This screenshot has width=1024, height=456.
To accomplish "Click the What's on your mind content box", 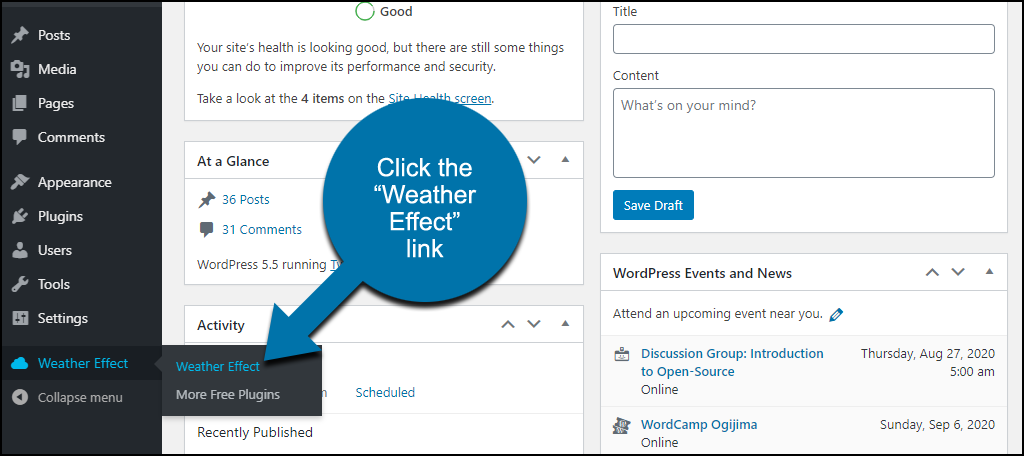I will click(803, 133).
